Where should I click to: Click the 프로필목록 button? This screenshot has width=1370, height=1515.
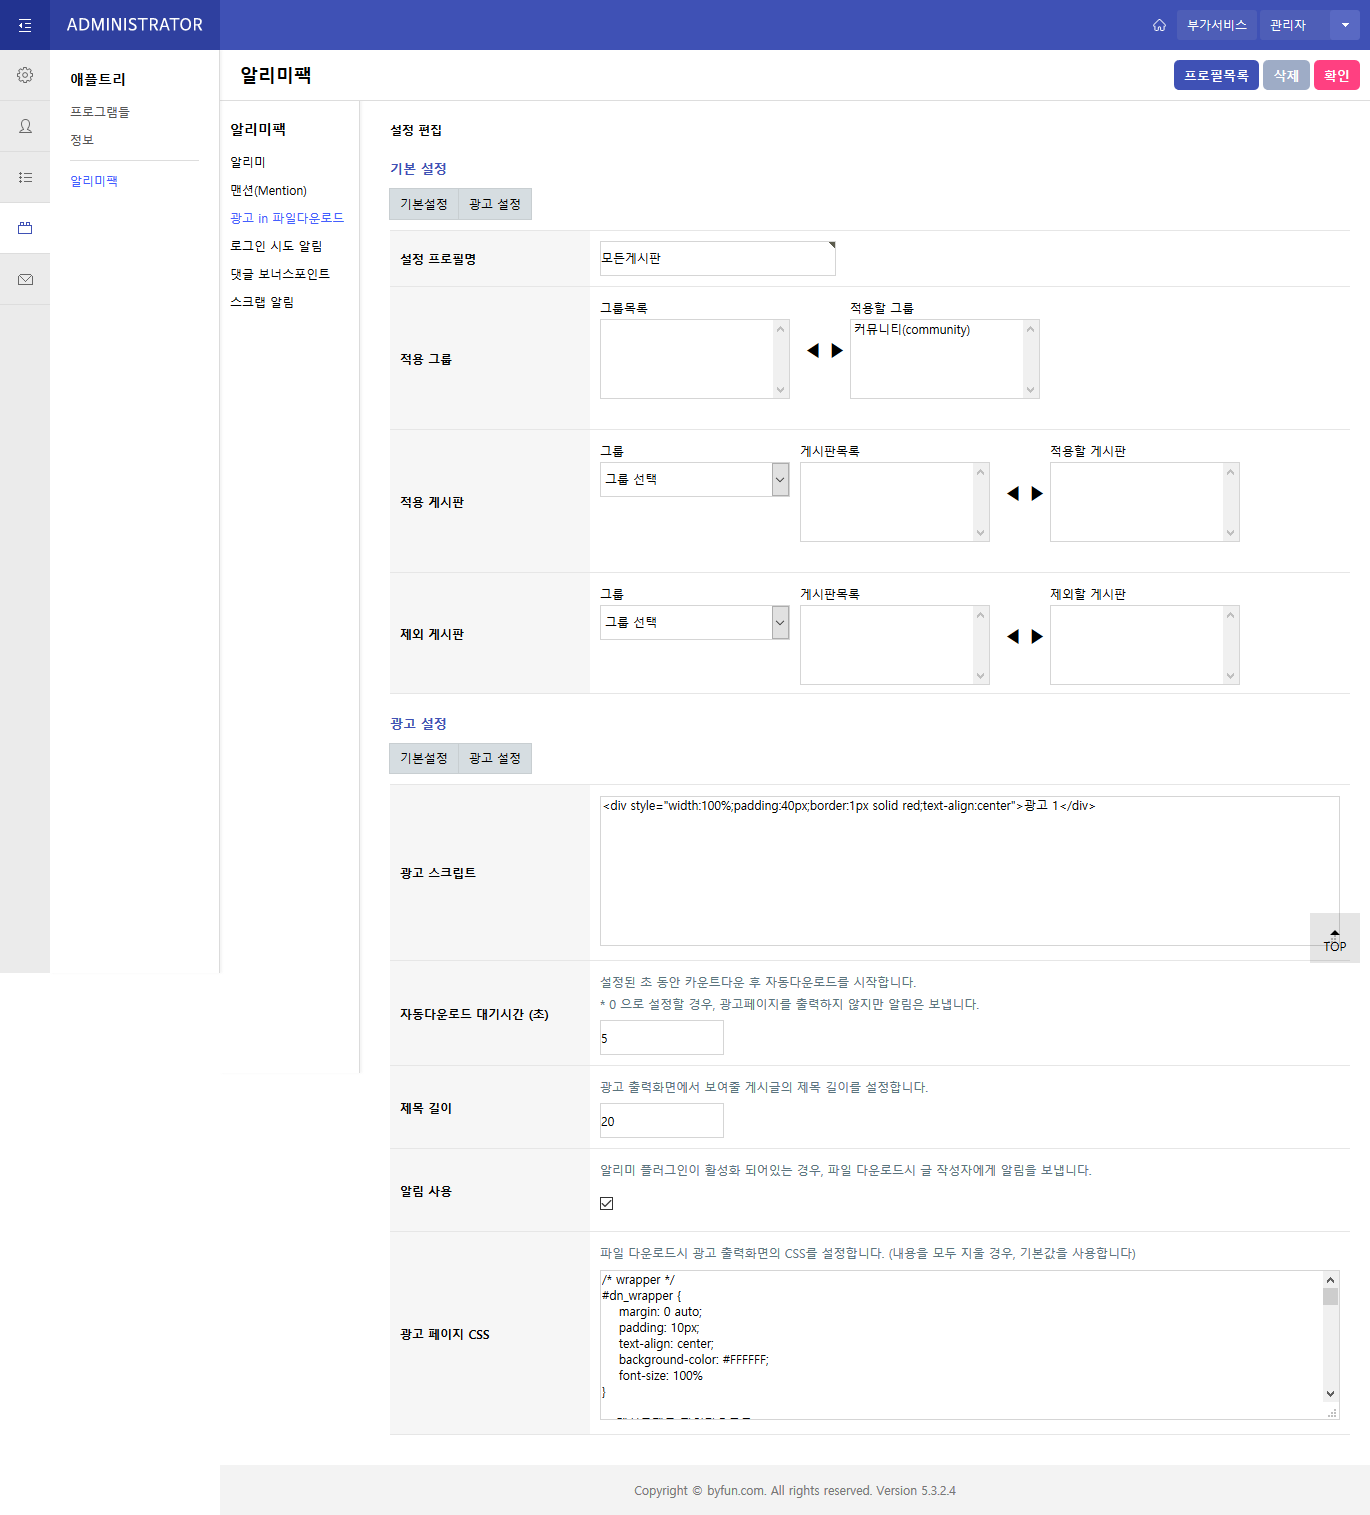1215,75
